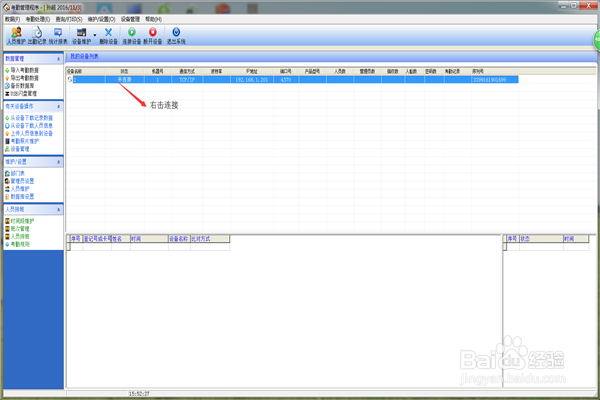Viewport: 600px width, 400px height.
Task: Select the 4370 port cell
Action: coord(286,80)
